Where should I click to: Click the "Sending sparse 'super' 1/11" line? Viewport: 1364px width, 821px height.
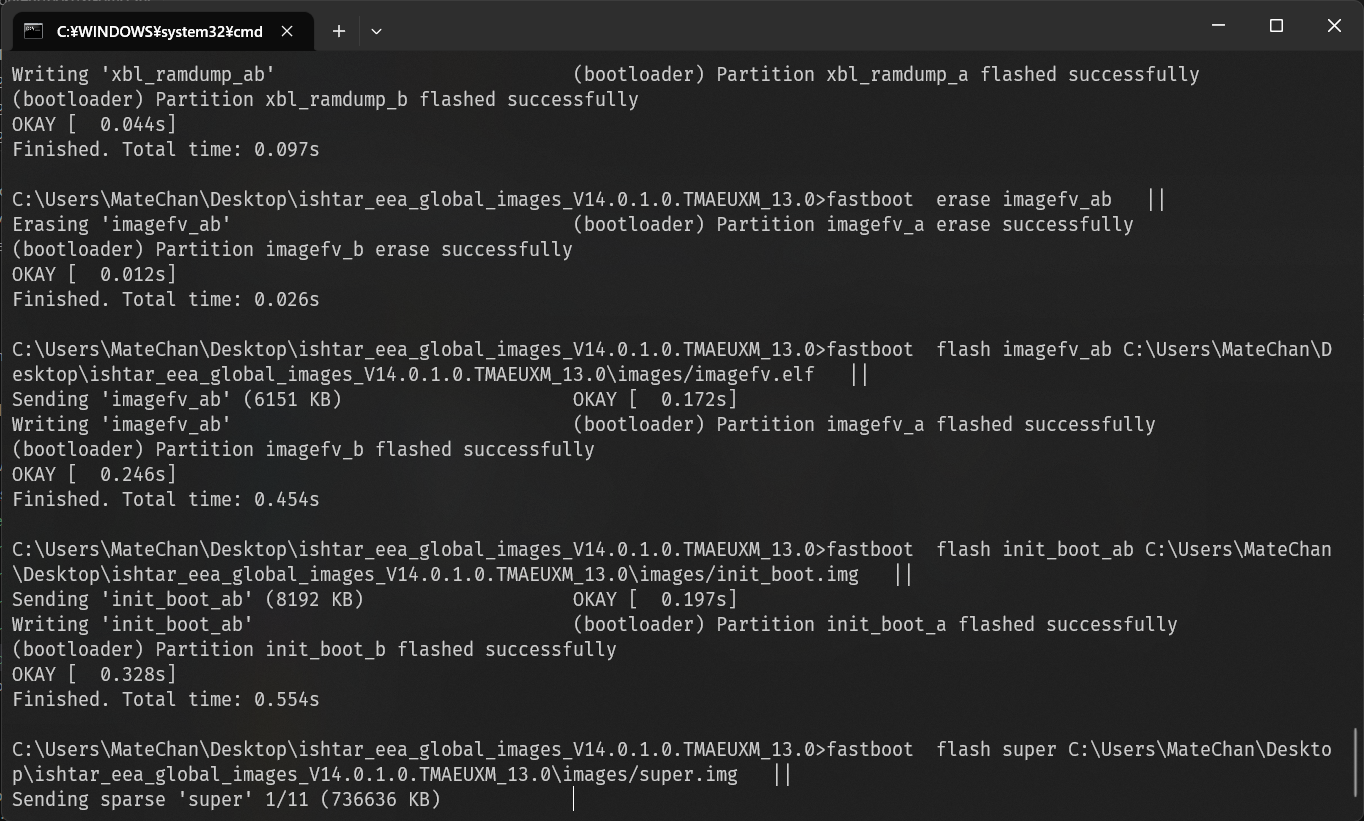click(x=226, y=799)
